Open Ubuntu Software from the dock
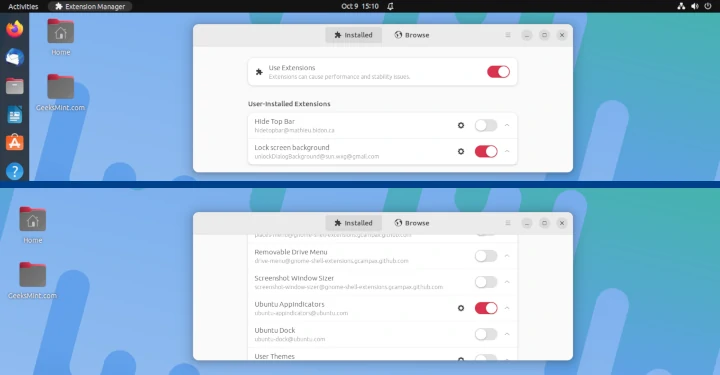 (15, 143)
